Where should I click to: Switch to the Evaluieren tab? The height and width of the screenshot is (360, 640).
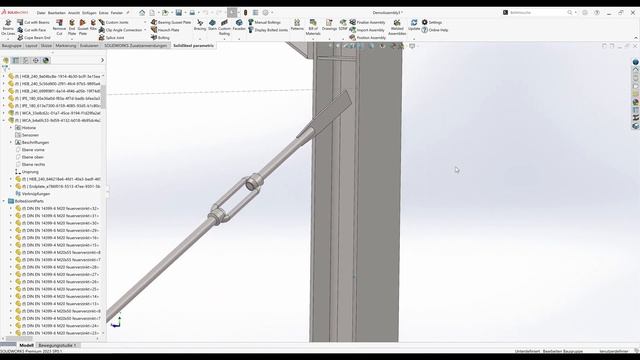(89, 46)
